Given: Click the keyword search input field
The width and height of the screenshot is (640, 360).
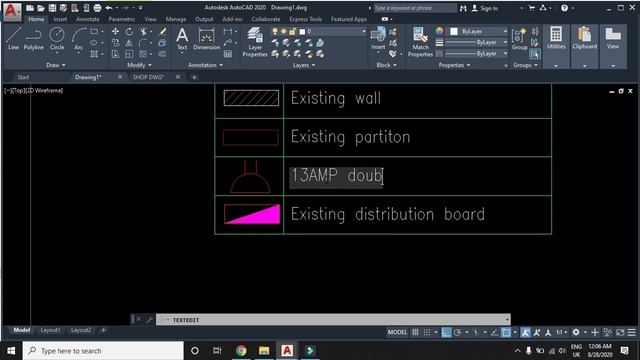Looking at the screenshot, I should coord(416,8).
